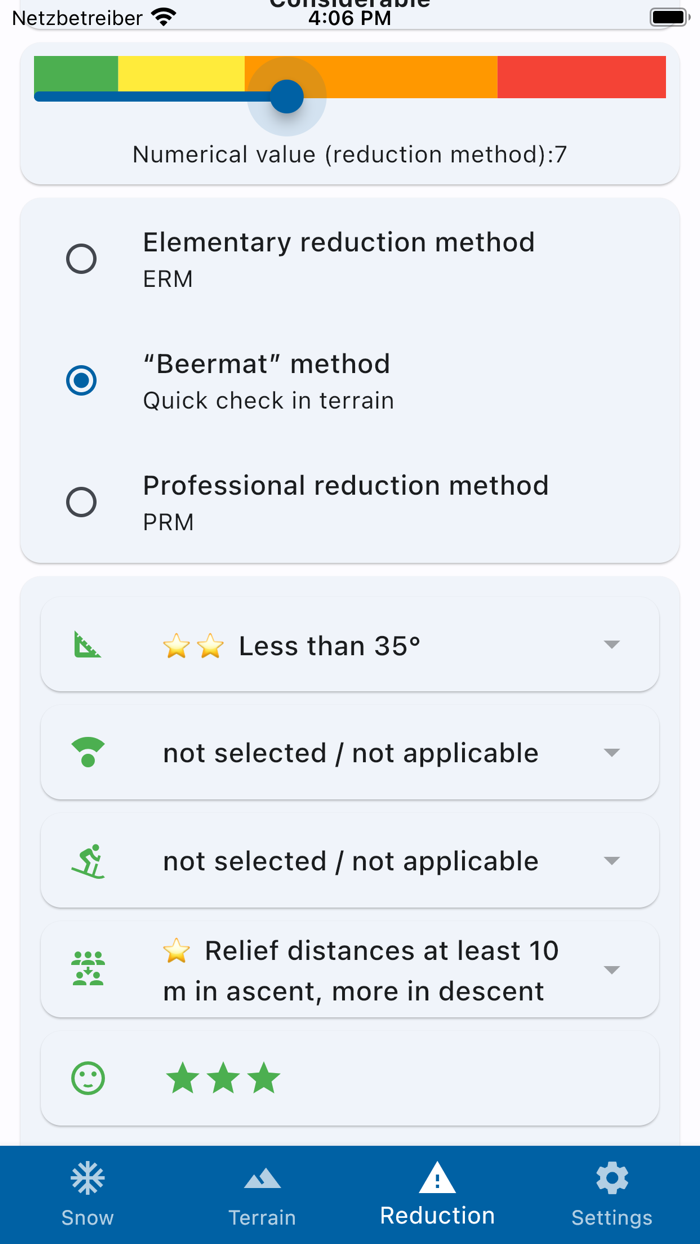This screenshot has width=700, height=1244.
Task: Tap the Quick check in terrain subtitle
Action: click(268, 401)
